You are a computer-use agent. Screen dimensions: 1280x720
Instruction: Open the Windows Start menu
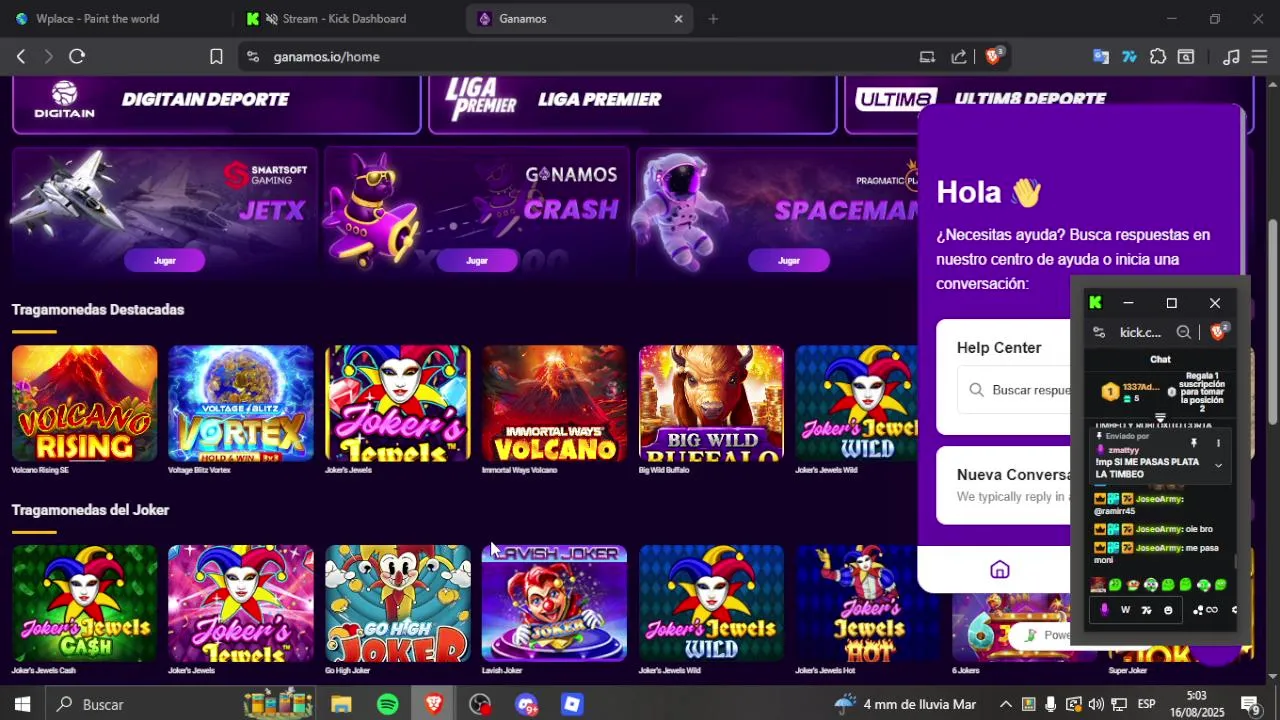pos(22,704)
